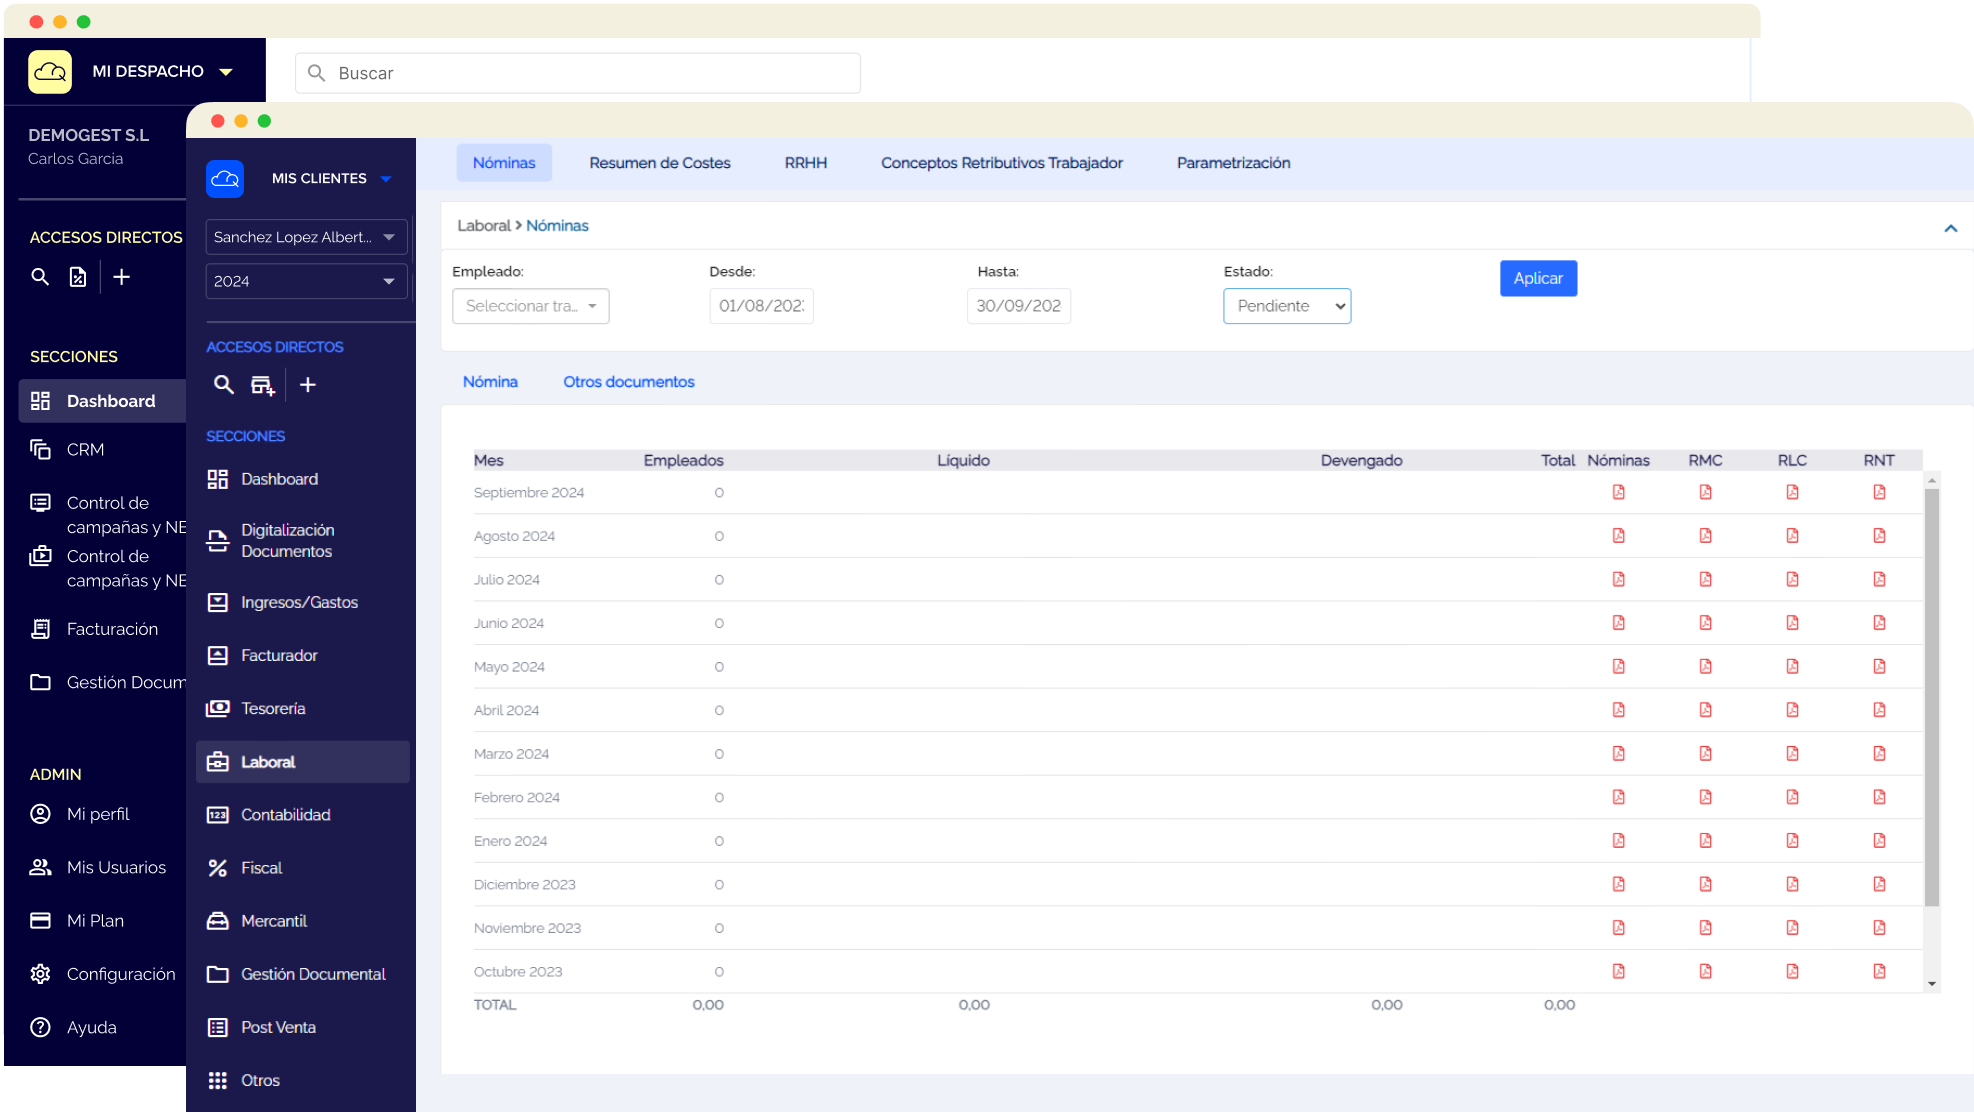The width and height of the screenshot is (1974, 1112).
Task: Open the Parametrización tab
Action: [x=1233, y=163]
